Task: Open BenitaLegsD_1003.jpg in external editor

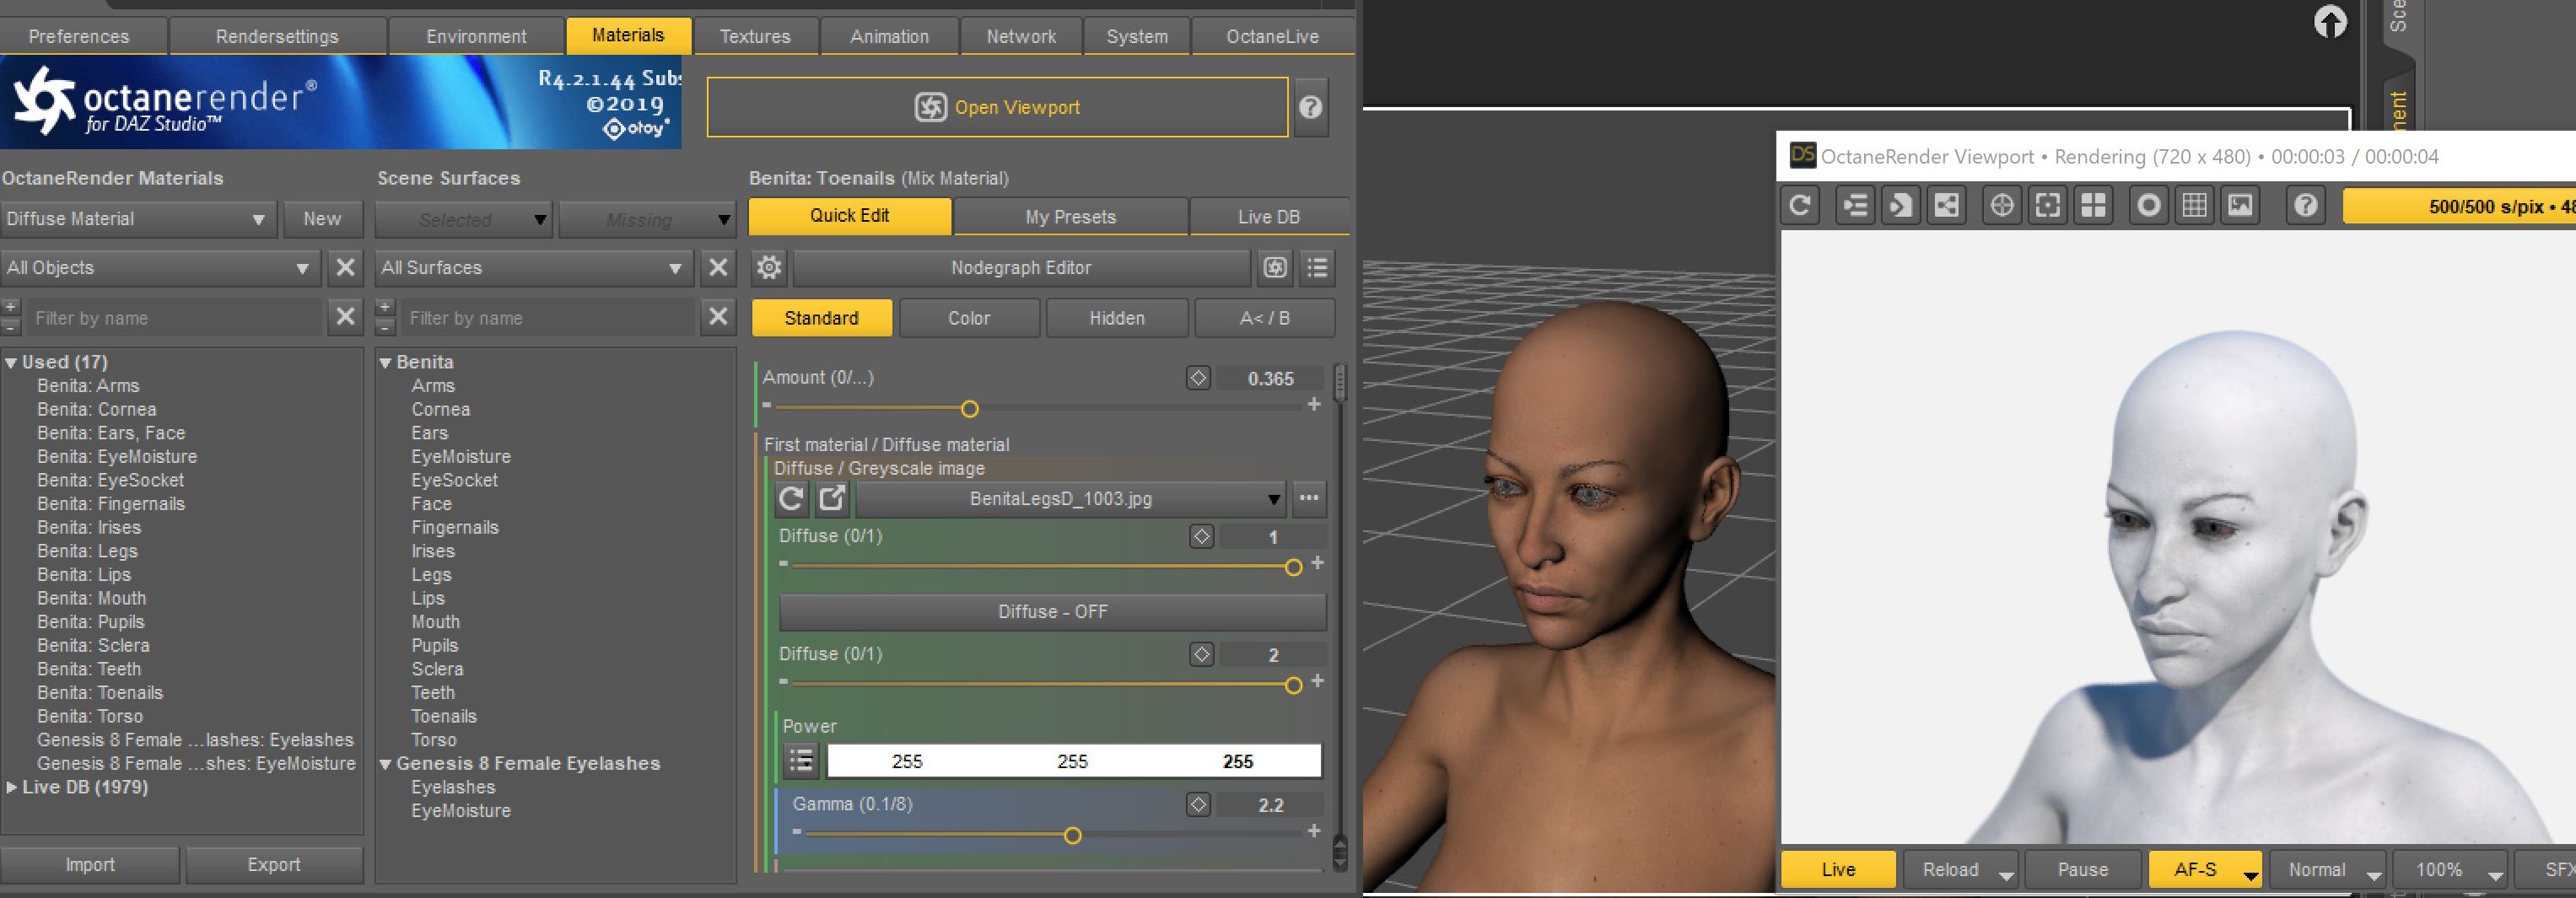Action: 832,498
